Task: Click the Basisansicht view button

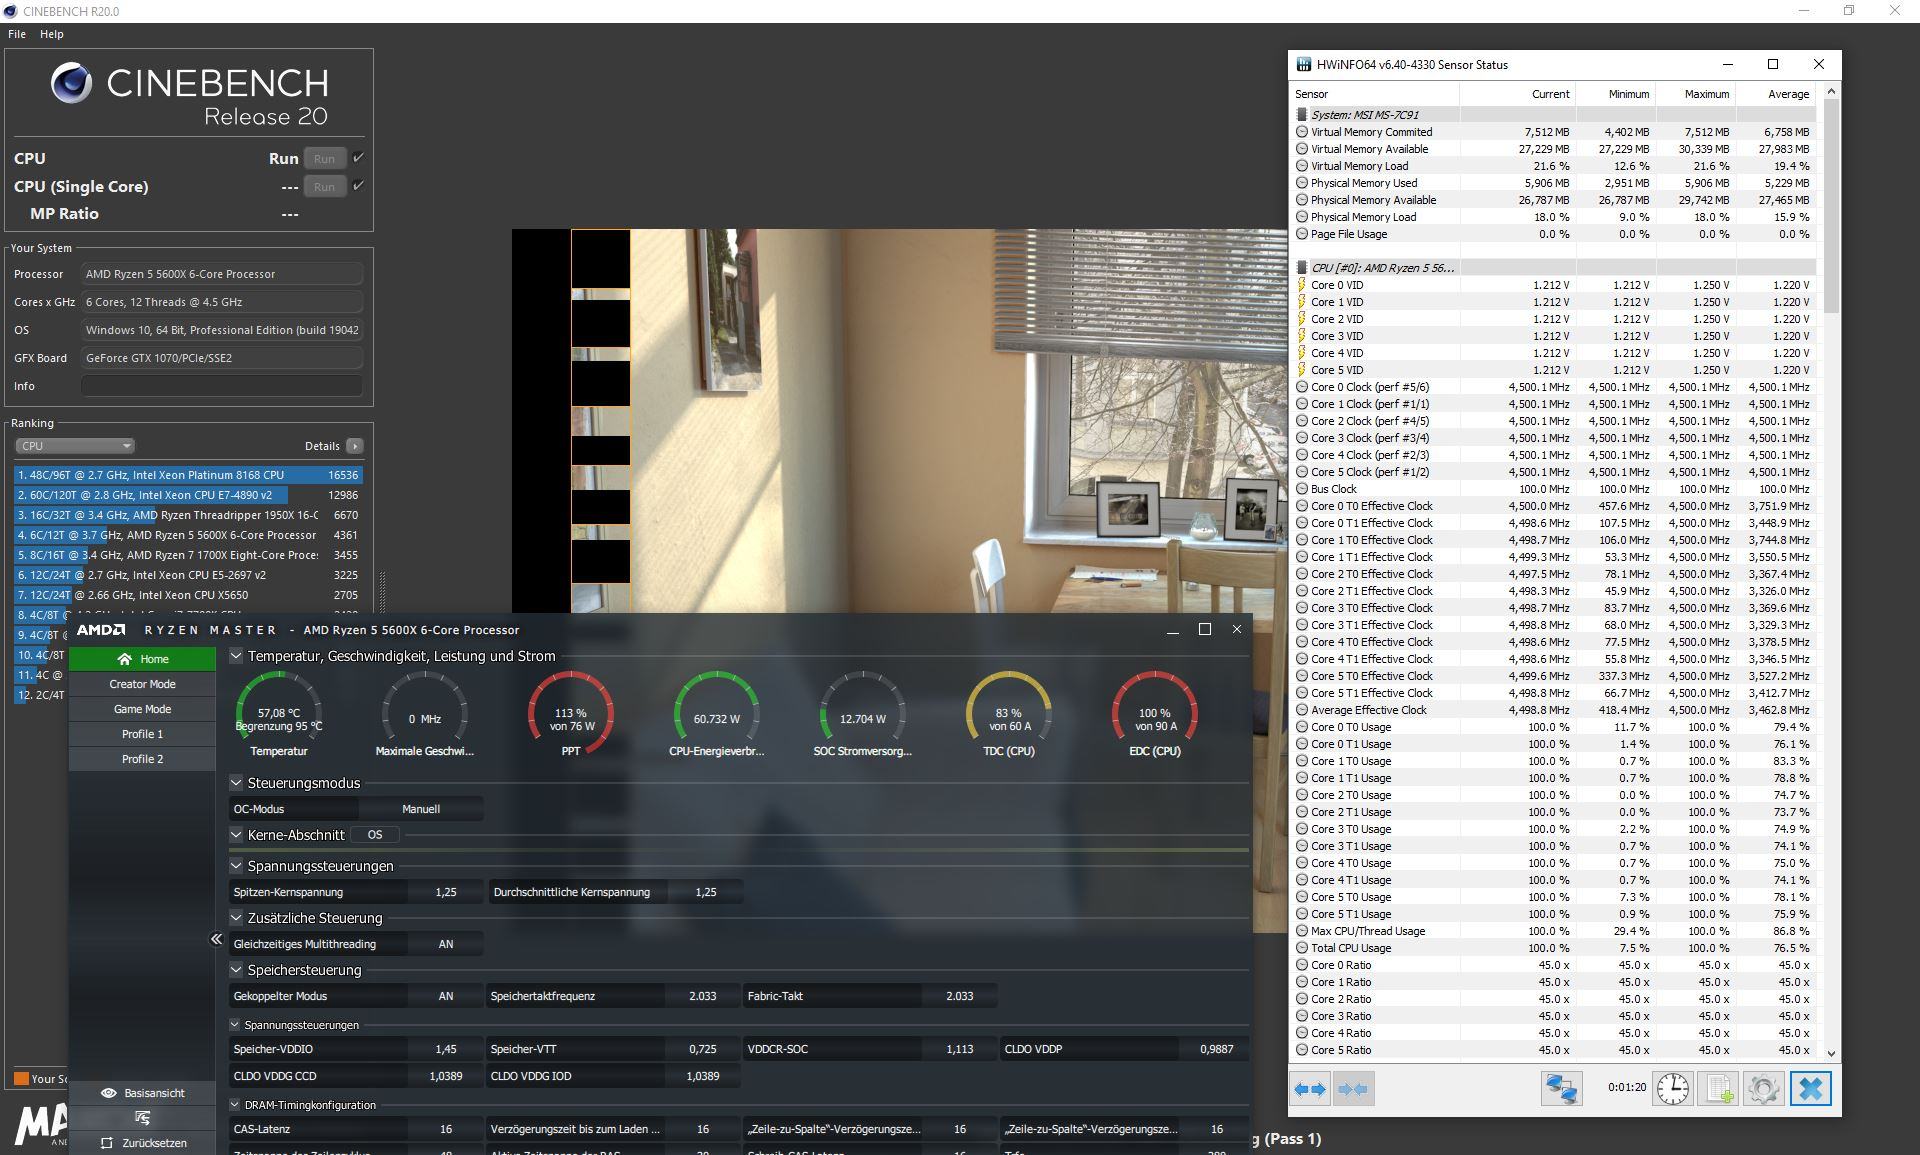Action: 142,1093
